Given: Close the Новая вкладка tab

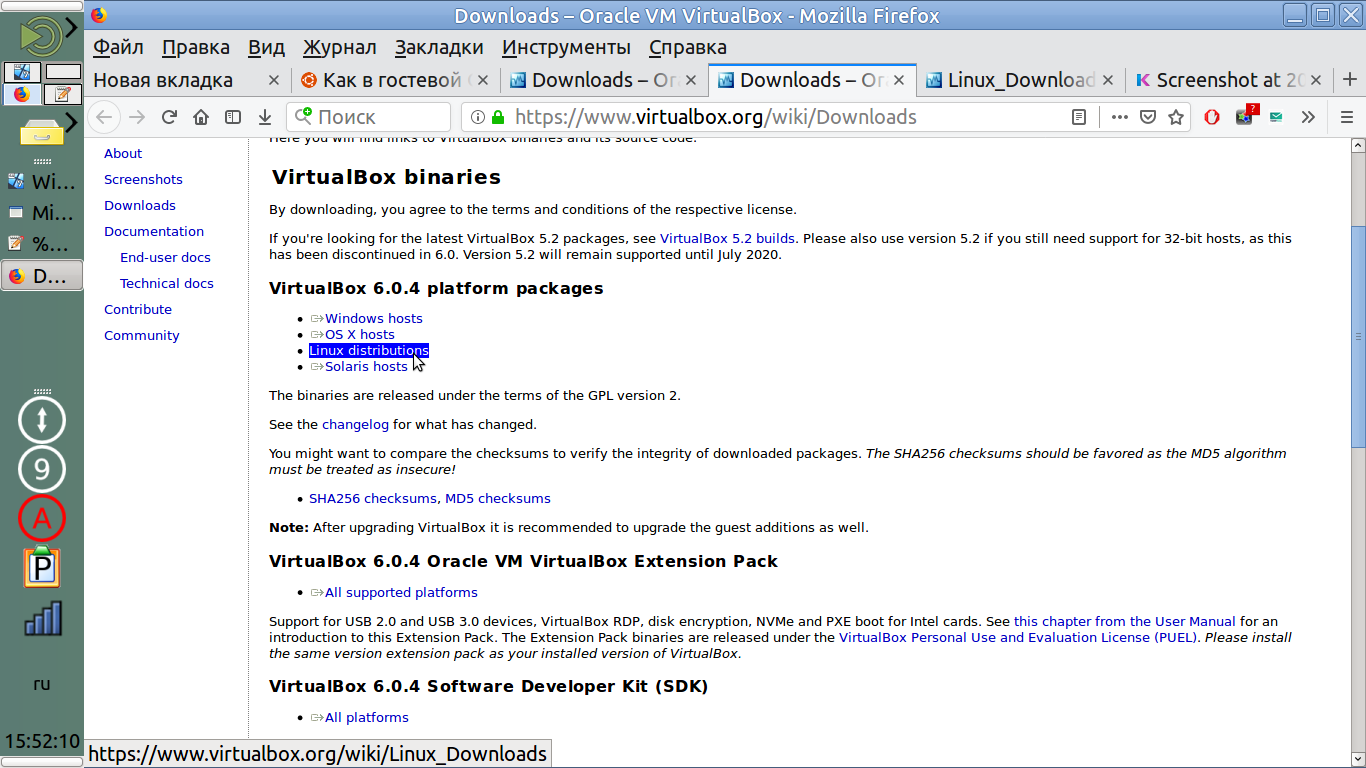Looking at the screenshot, I should click(x=274, y=80).
